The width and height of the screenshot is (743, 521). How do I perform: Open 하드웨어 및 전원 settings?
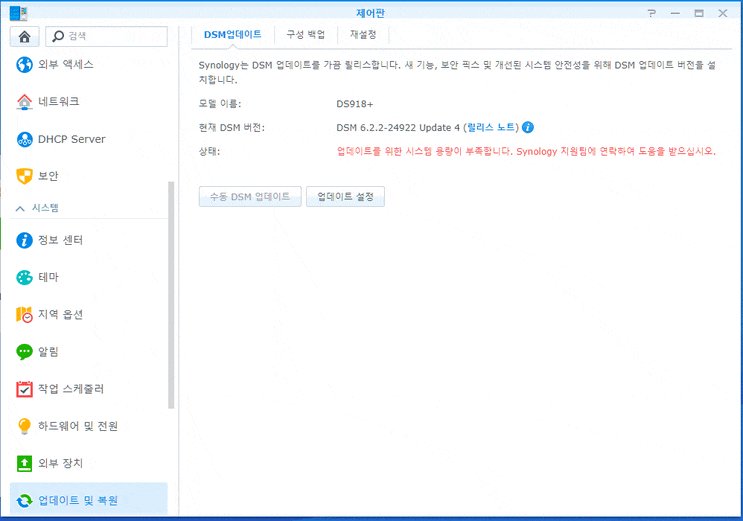(89, 426)
